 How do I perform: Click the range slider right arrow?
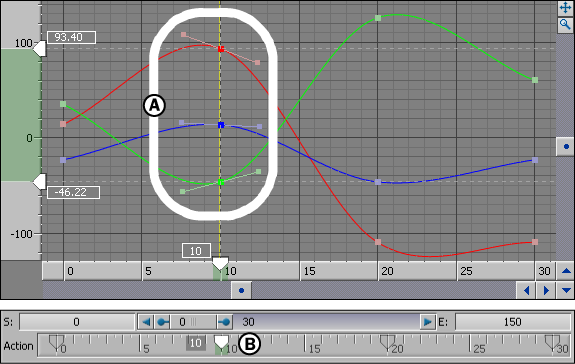coord(428,322)
